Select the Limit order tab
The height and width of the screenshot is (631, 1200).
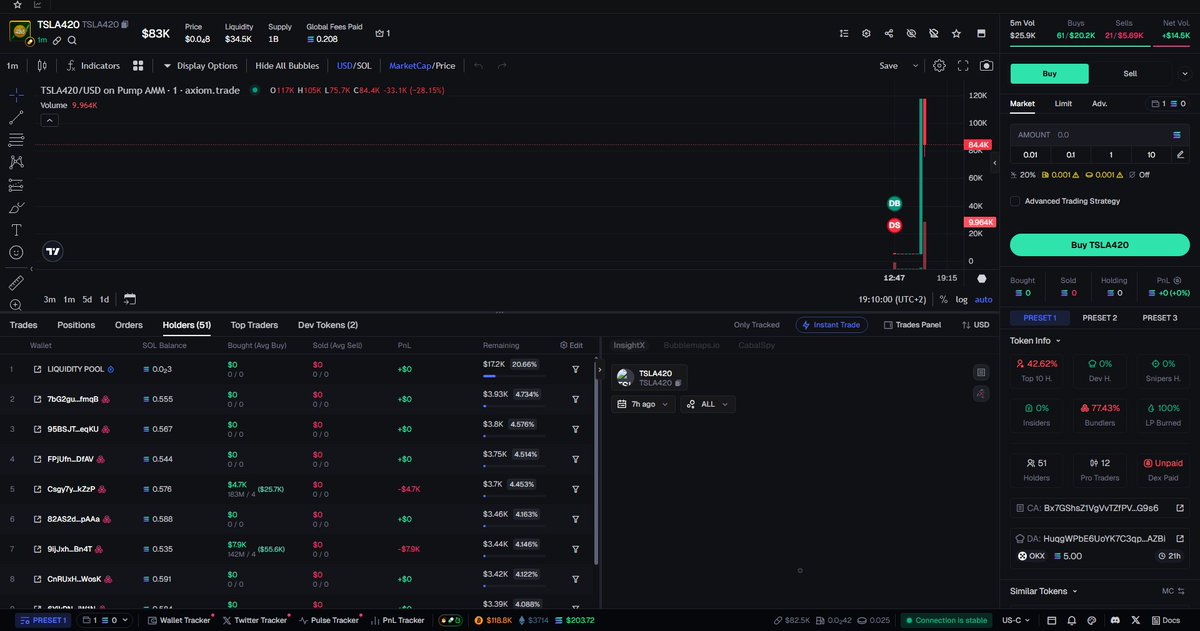coord(1063,103)
